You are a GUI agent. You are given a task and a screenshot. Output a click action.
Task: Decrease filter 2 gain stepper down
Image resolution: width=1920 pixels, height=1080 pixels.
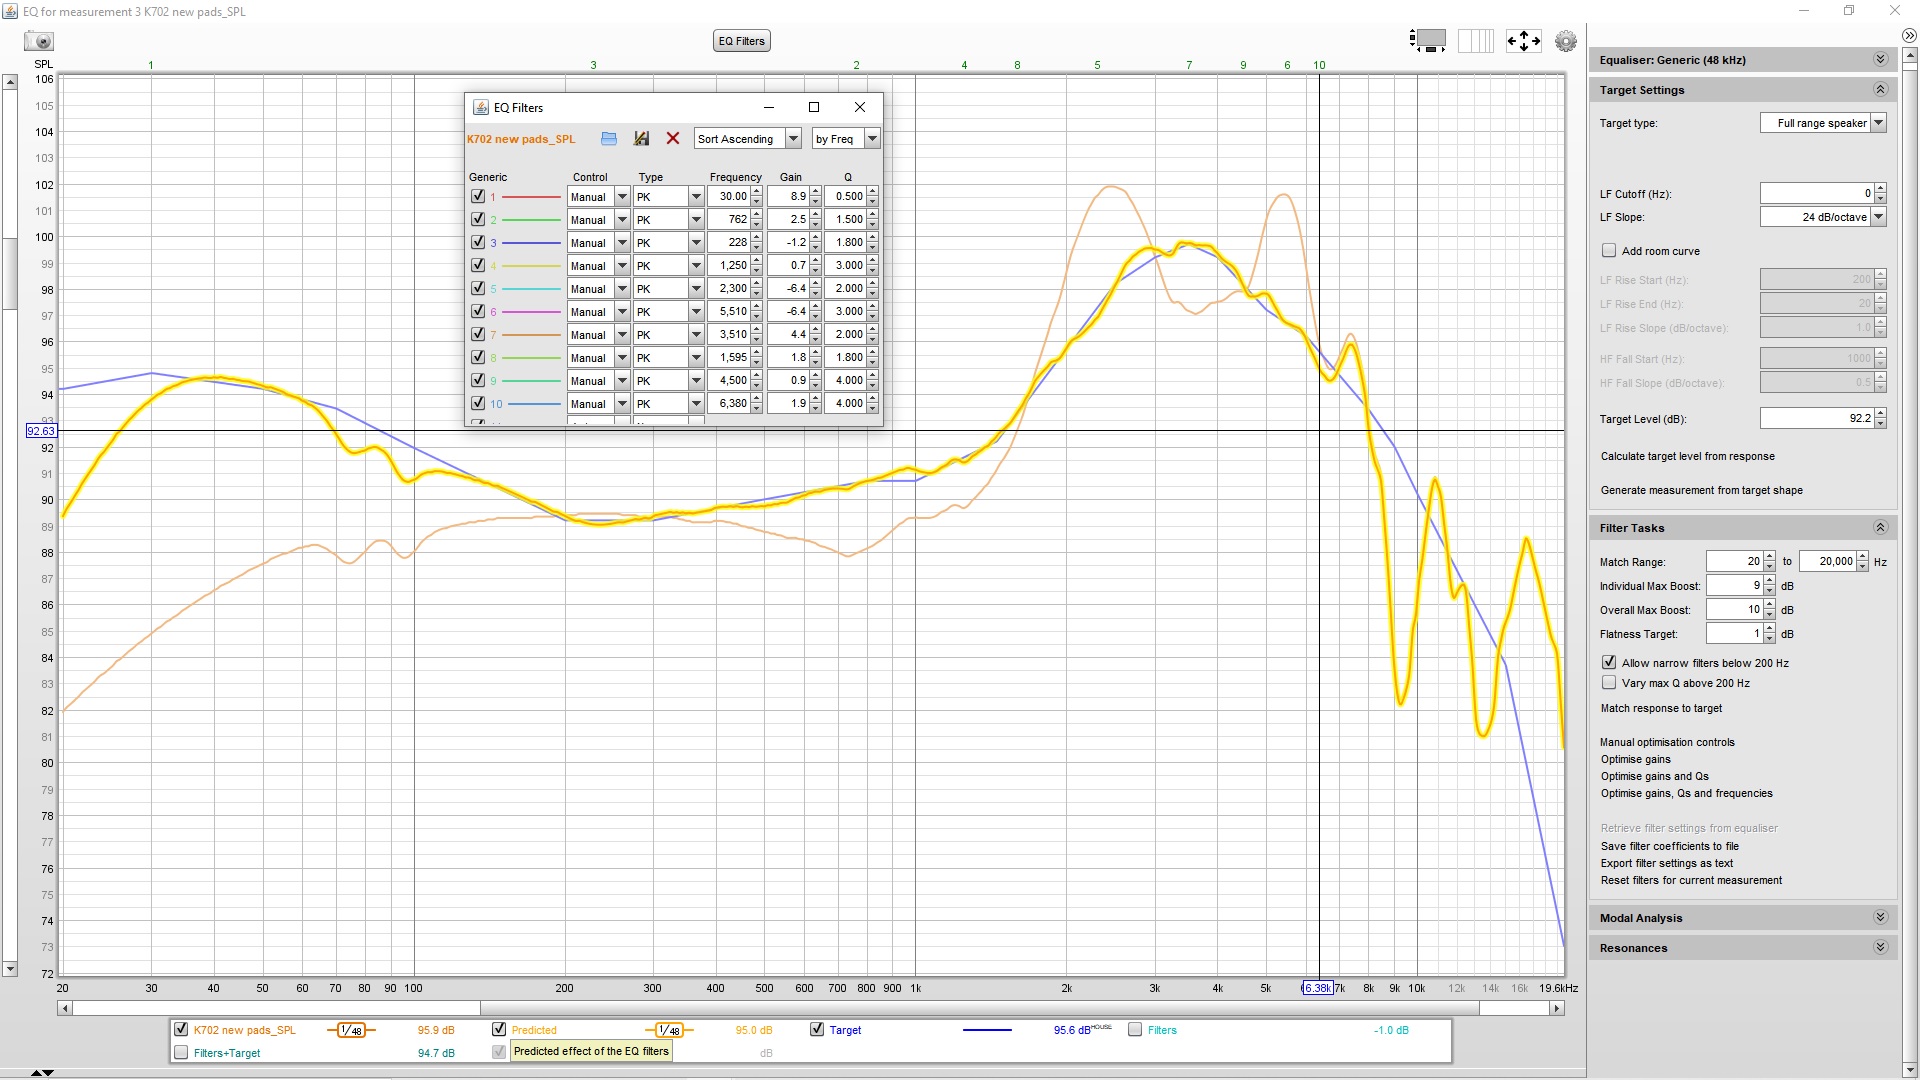click(x=816, y=224)
